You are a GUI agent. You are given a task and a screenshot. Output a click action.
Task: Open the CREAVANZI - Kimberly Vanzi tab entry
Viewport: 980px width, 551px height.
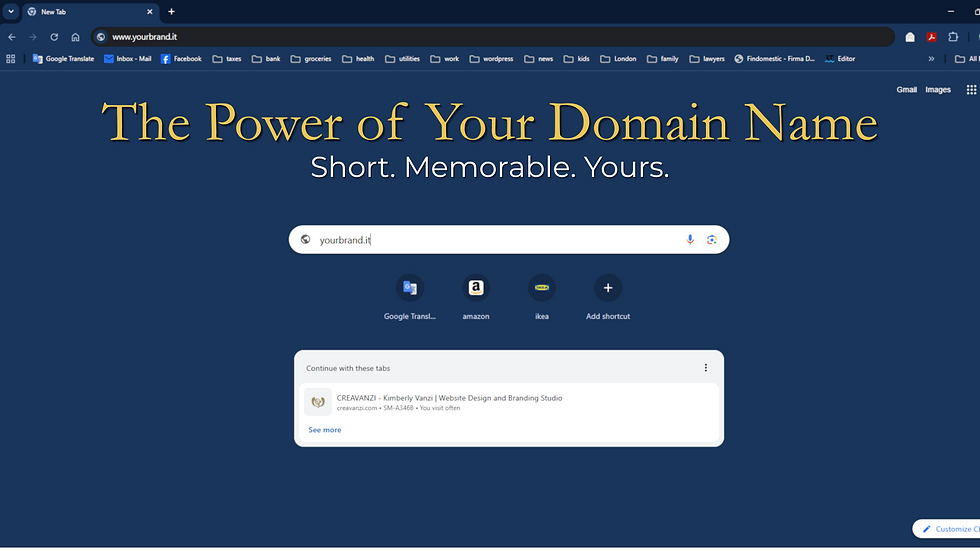click(509, 402)
